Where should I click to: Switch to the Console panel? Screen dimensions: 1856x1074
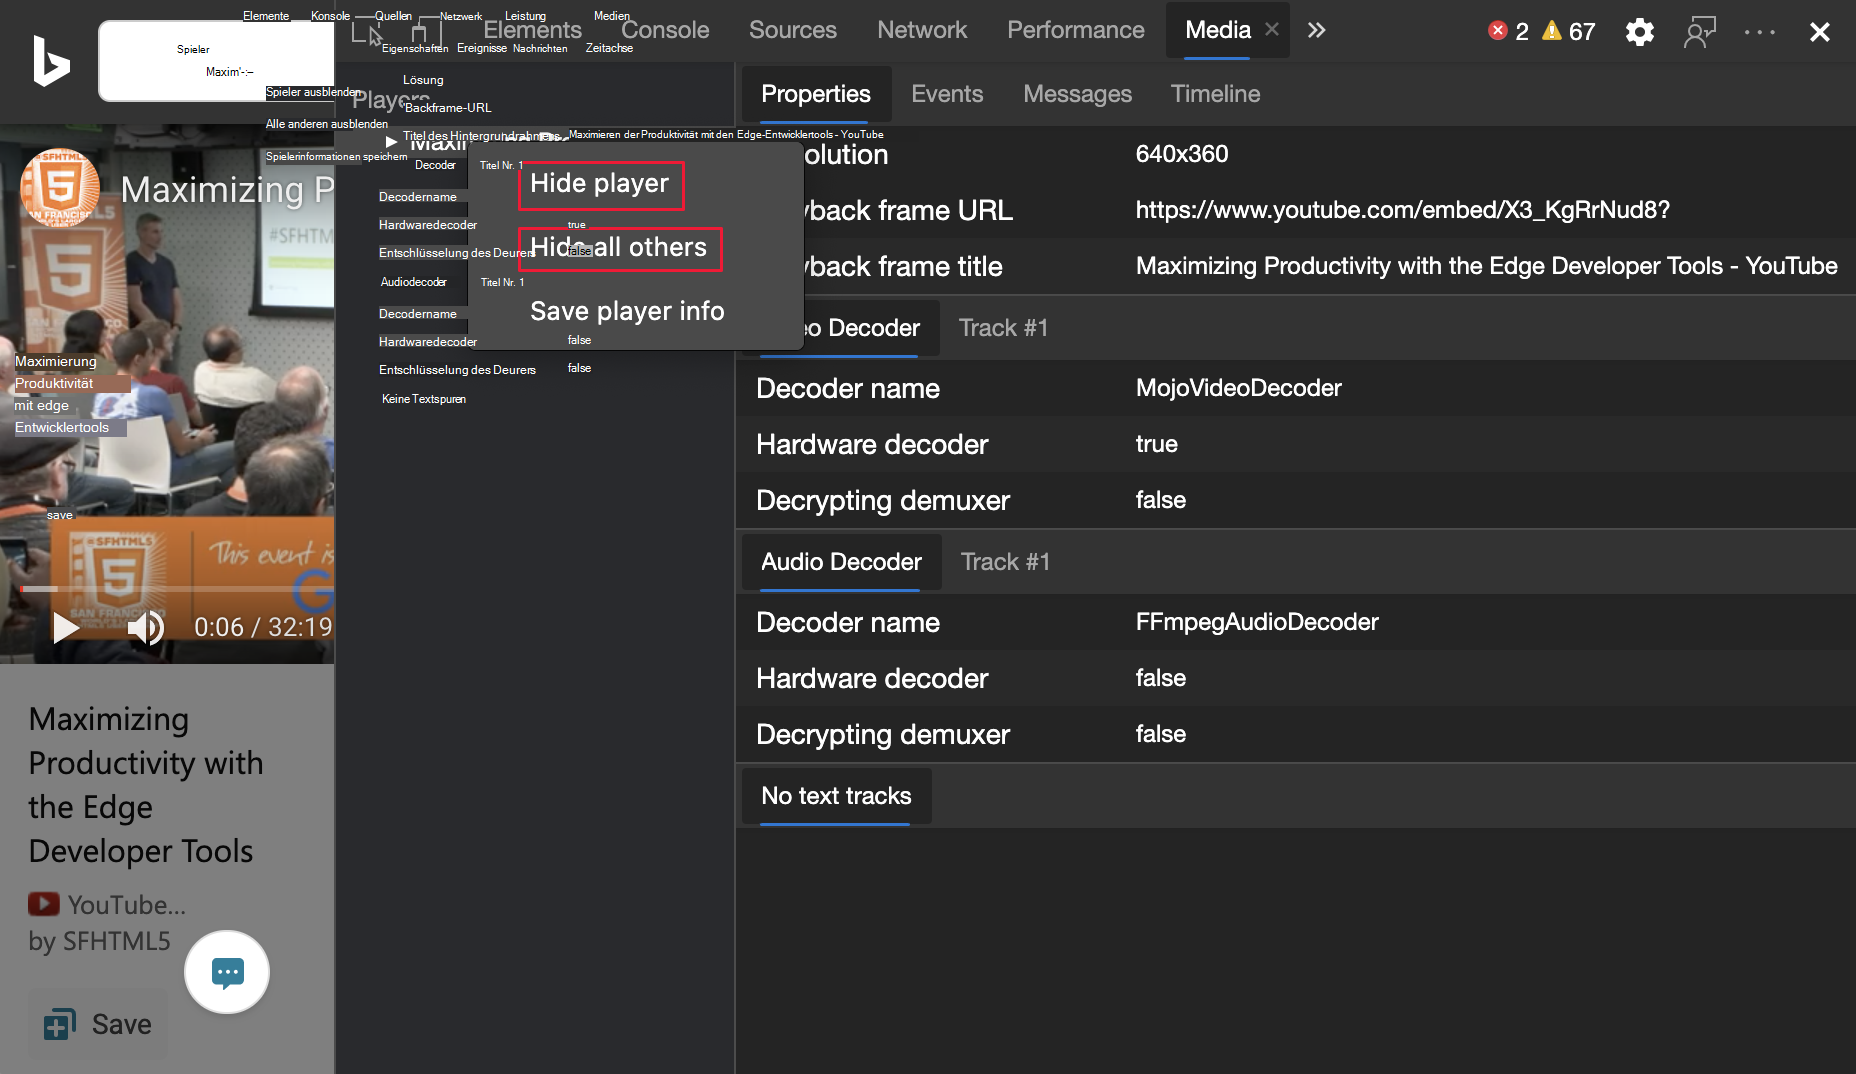pos(664,30)
